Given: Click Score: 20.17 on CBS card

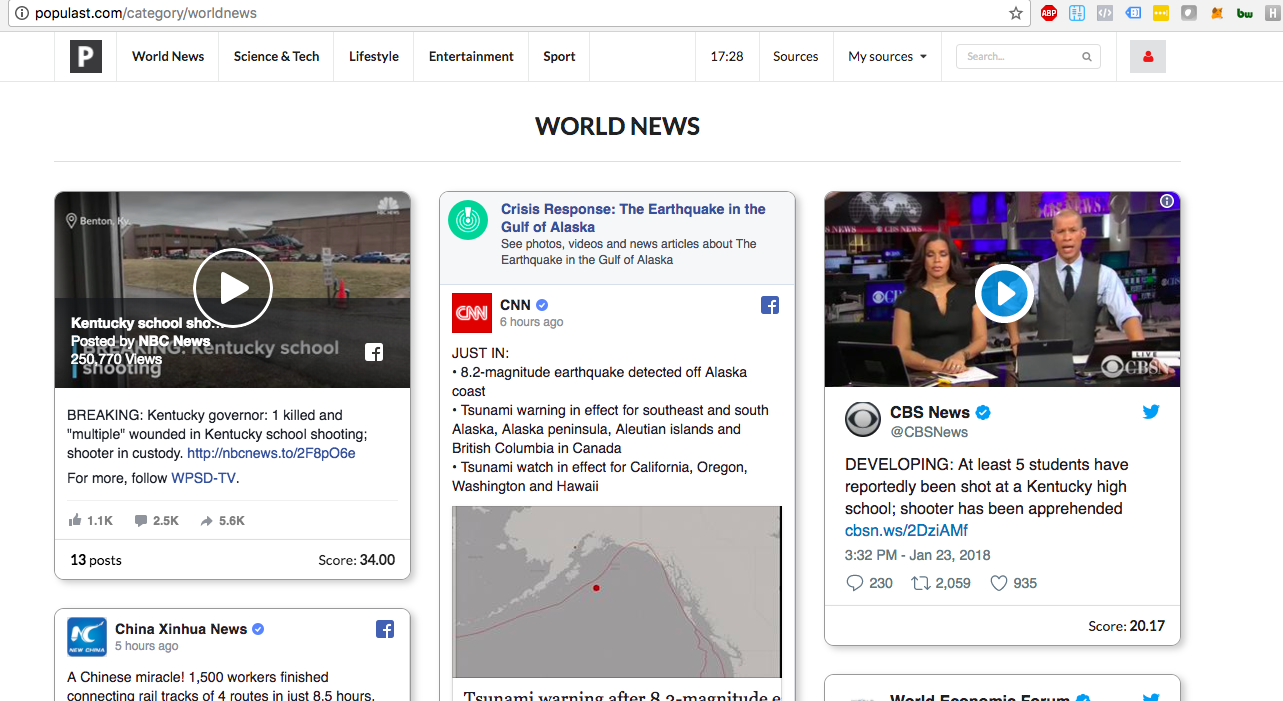Looking at the screenshot, I should pyautogui.click(x=1127, y=626).
